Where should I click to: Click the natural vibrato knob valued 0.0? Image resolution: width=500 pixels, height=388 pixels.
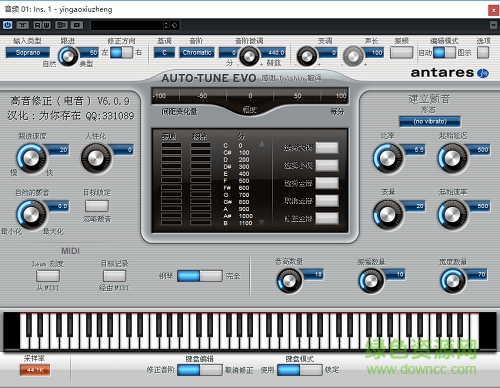31,215
